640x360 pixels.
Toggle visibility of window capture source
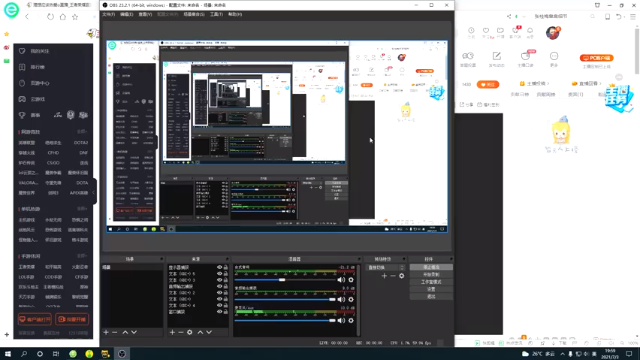click(220, 312)
